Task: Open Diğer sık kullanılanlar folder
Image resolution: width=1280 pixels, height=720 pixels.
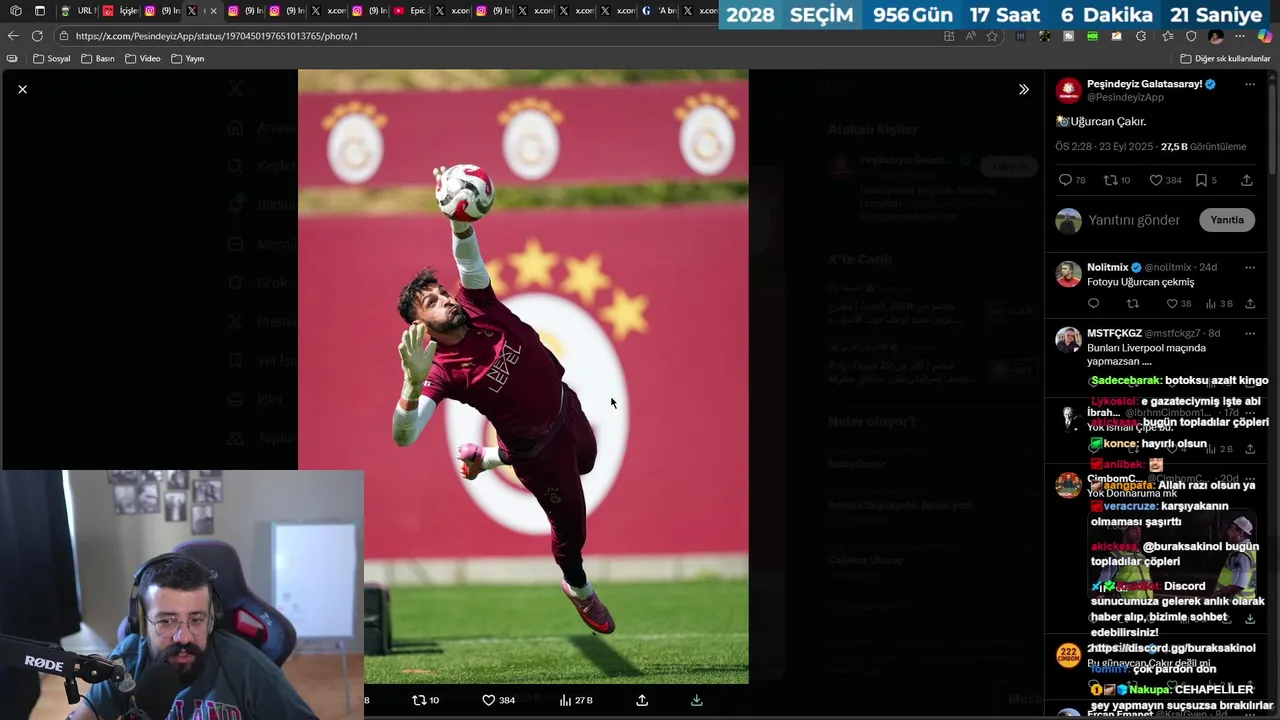Action: (1226, 59)
